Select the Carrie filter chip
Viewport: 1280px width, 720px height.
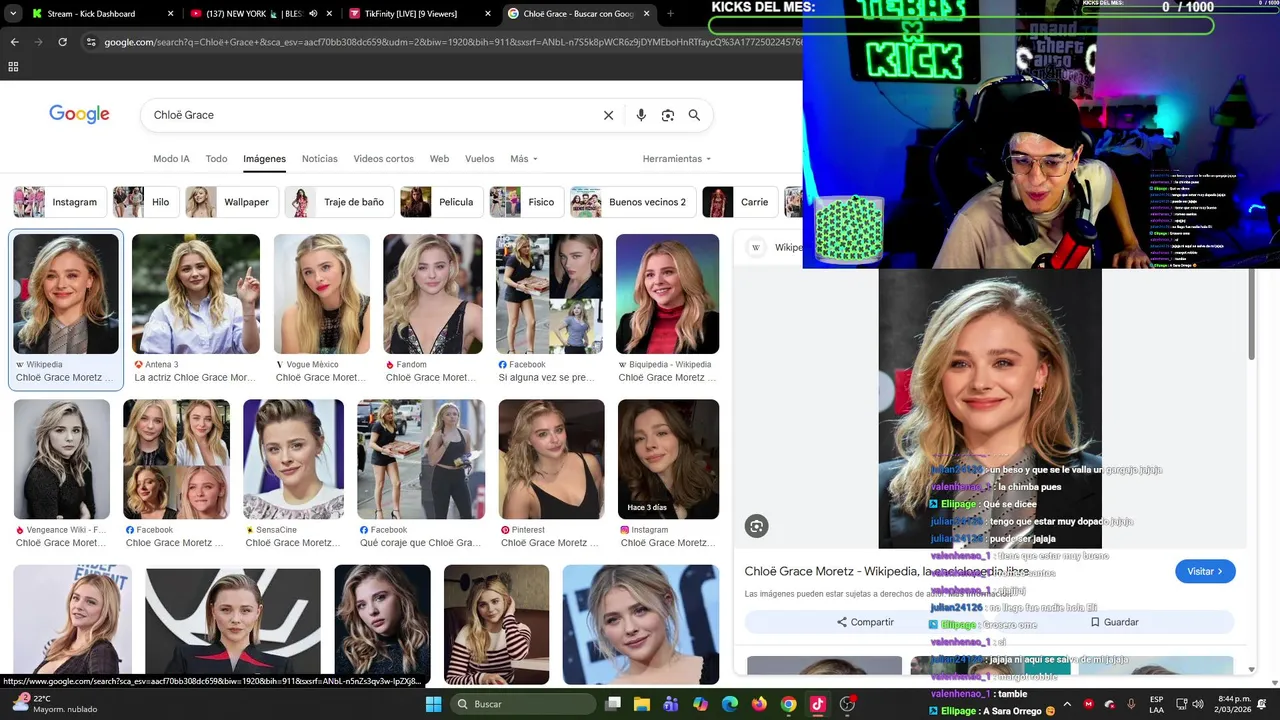coord(740,202)
